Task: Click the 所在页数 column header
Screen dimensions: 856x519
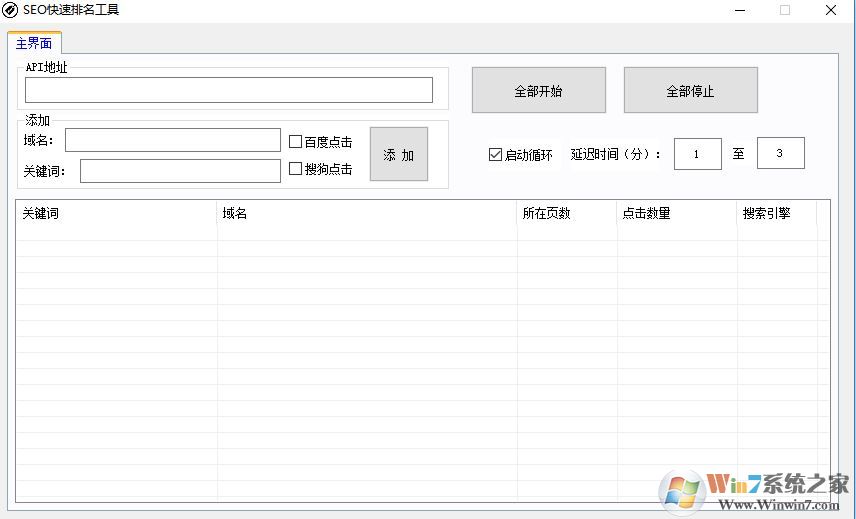Action: 566,213
